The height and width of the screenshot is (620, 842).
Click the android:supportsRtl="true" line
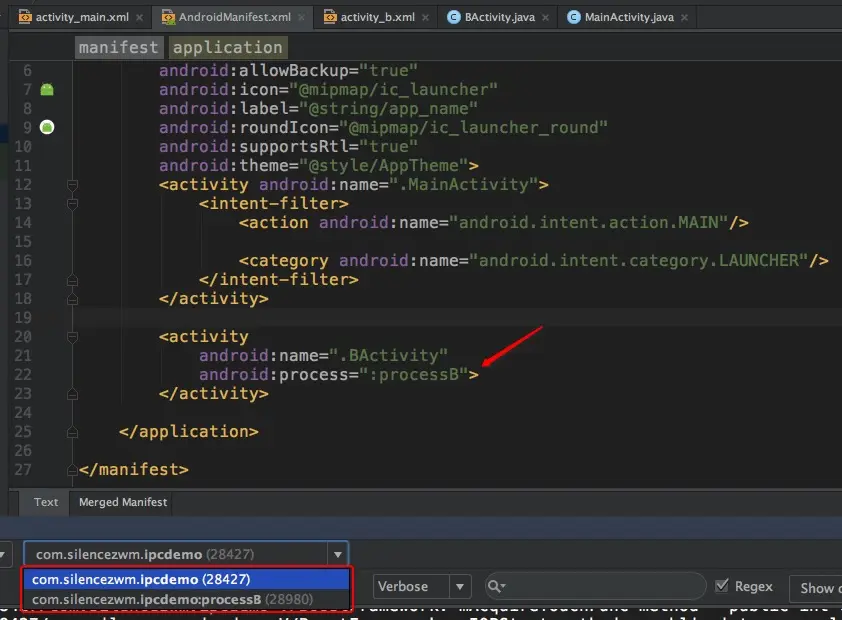point(288,147)
